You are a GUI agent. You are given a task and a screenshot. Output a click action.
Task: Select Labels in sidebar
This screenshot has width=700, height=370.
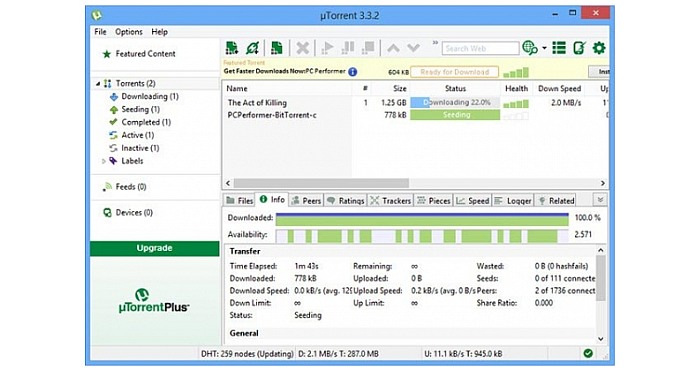point(132,161)
